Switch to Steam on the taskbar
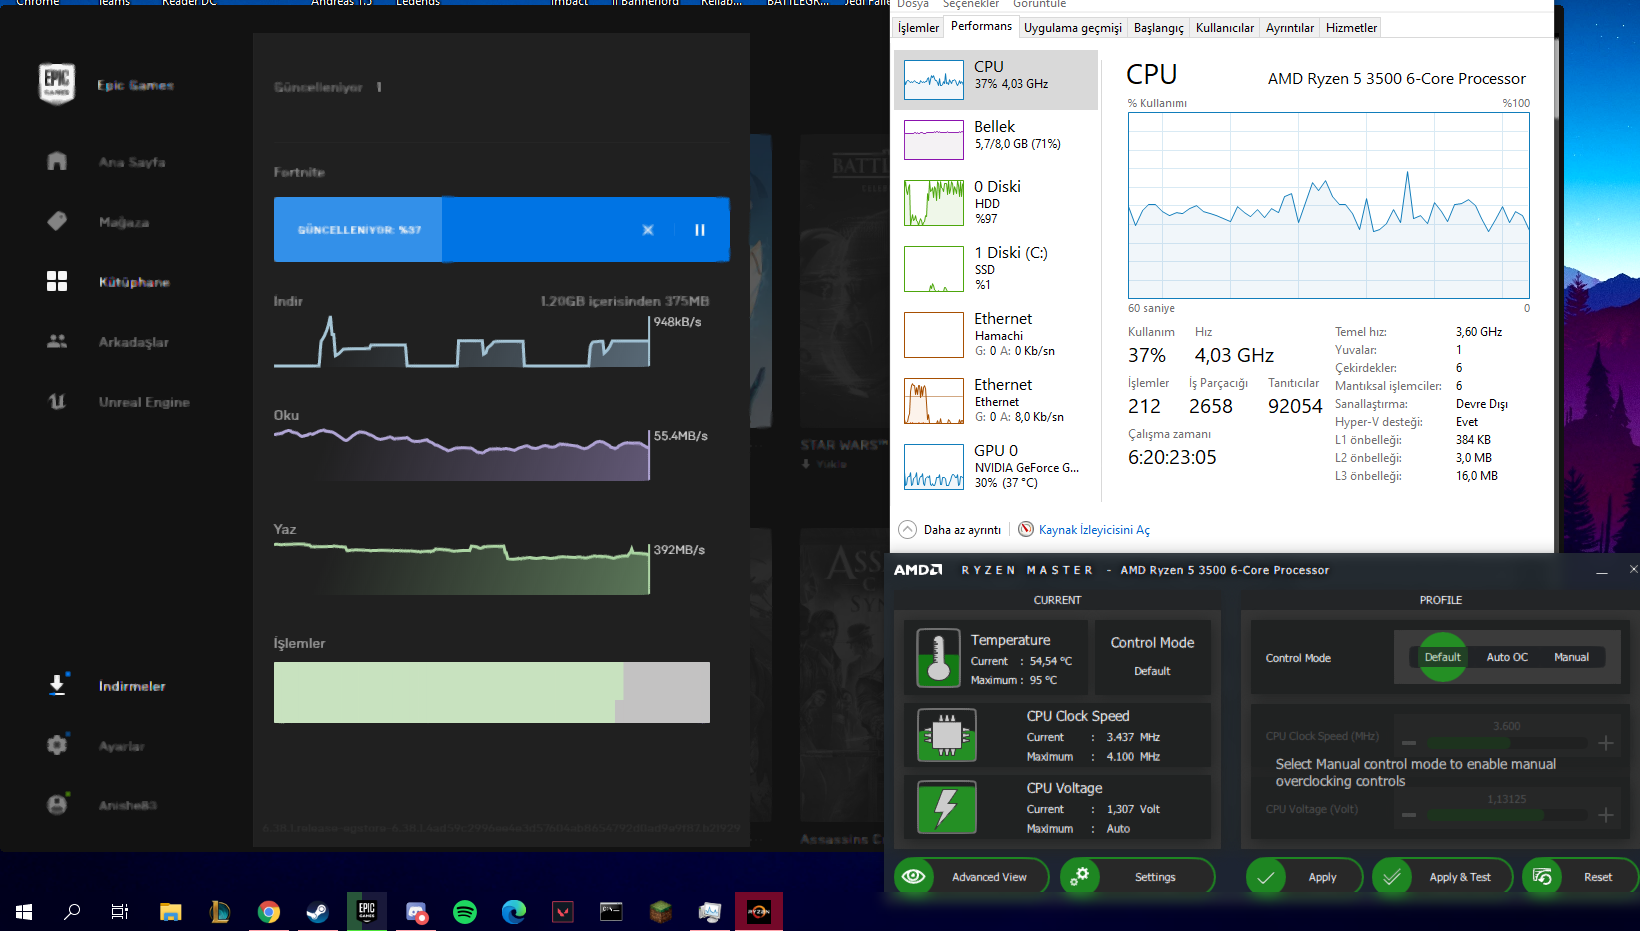This screenshot has width=1640, height=931. [318, 911]
